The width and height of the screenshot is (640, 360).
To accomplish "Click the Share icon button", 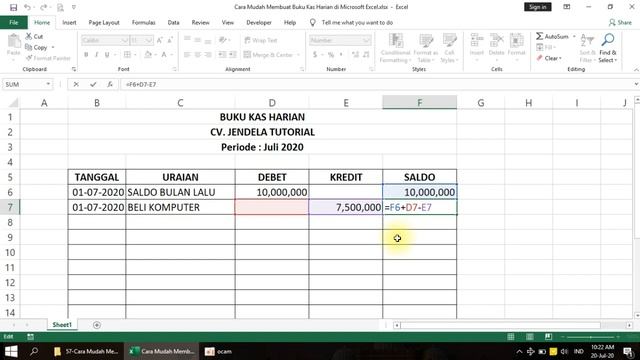I will click(620, 22).
